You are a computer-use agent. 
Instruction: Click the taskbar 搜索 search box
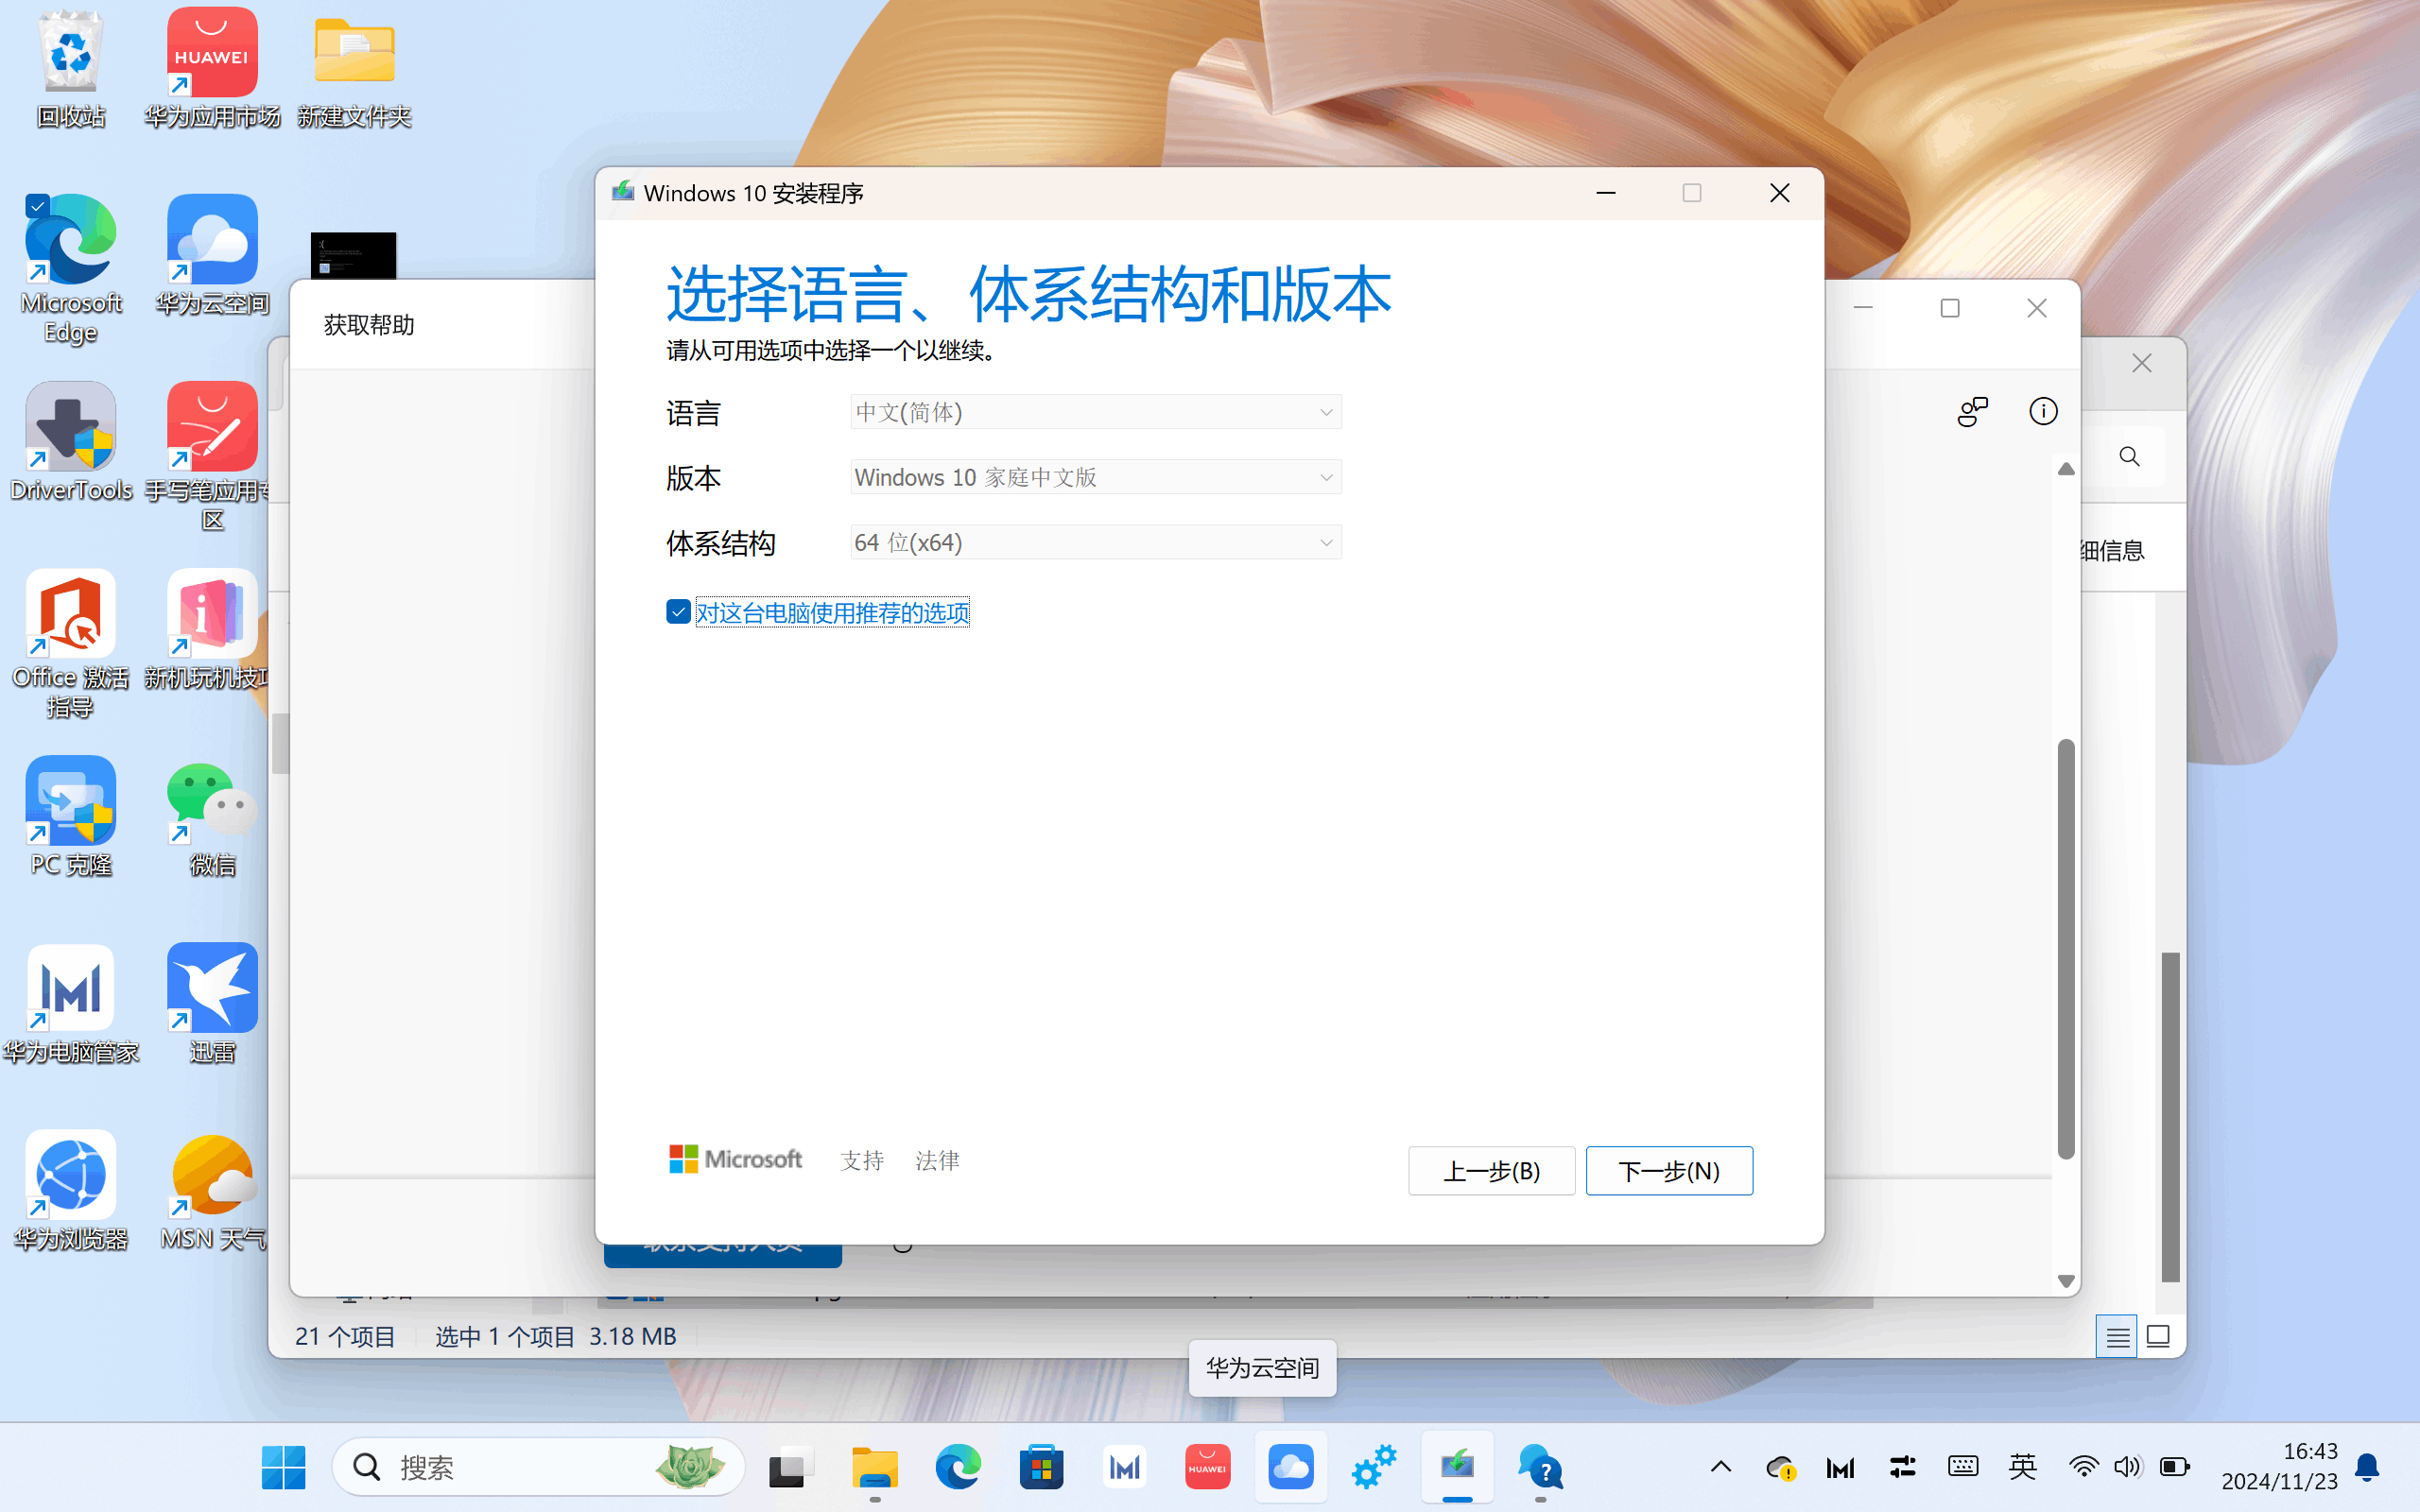click(x=538, y=1467)
